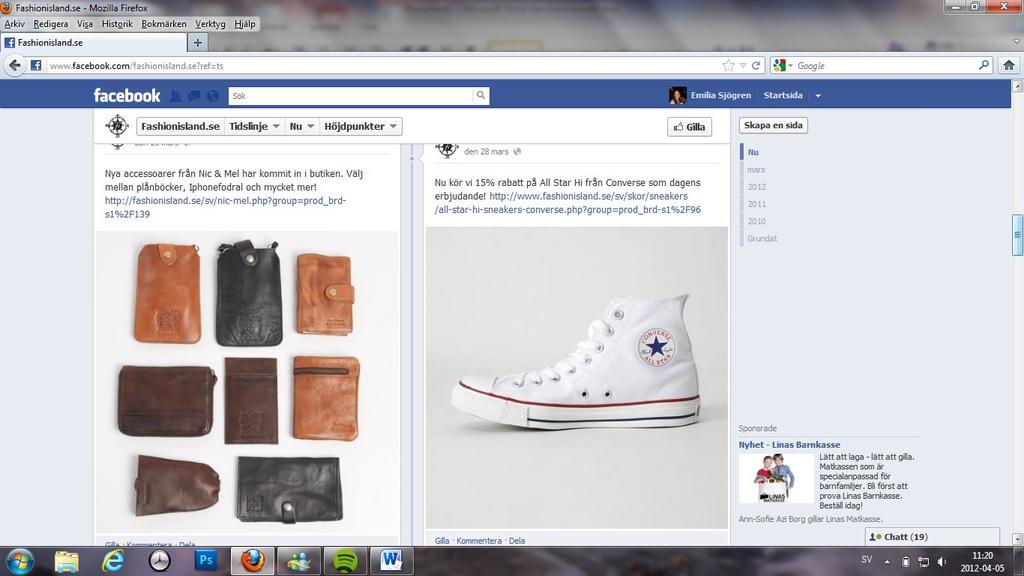Screen dimensions: 1024x576
Task: Jump to 2011 in timeline
Action: (757, 204)
